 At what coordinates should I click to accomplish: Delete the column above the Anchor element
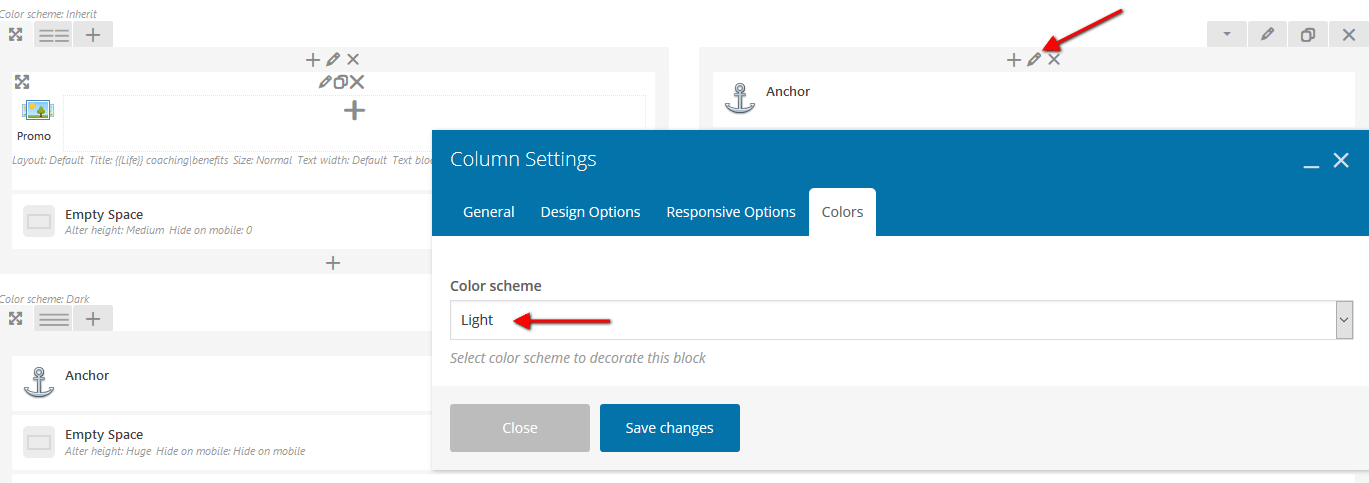pos(1054,60)
